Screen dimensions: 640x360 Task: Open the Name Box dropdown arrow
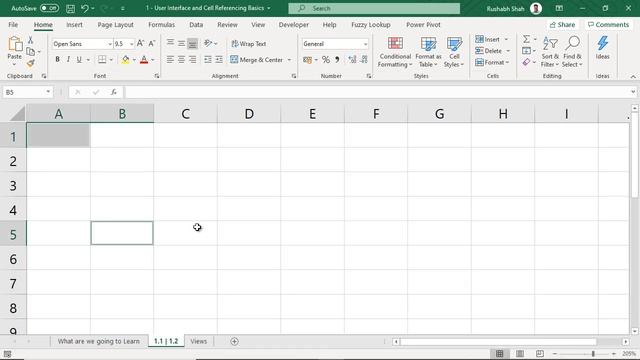[48, 92]
